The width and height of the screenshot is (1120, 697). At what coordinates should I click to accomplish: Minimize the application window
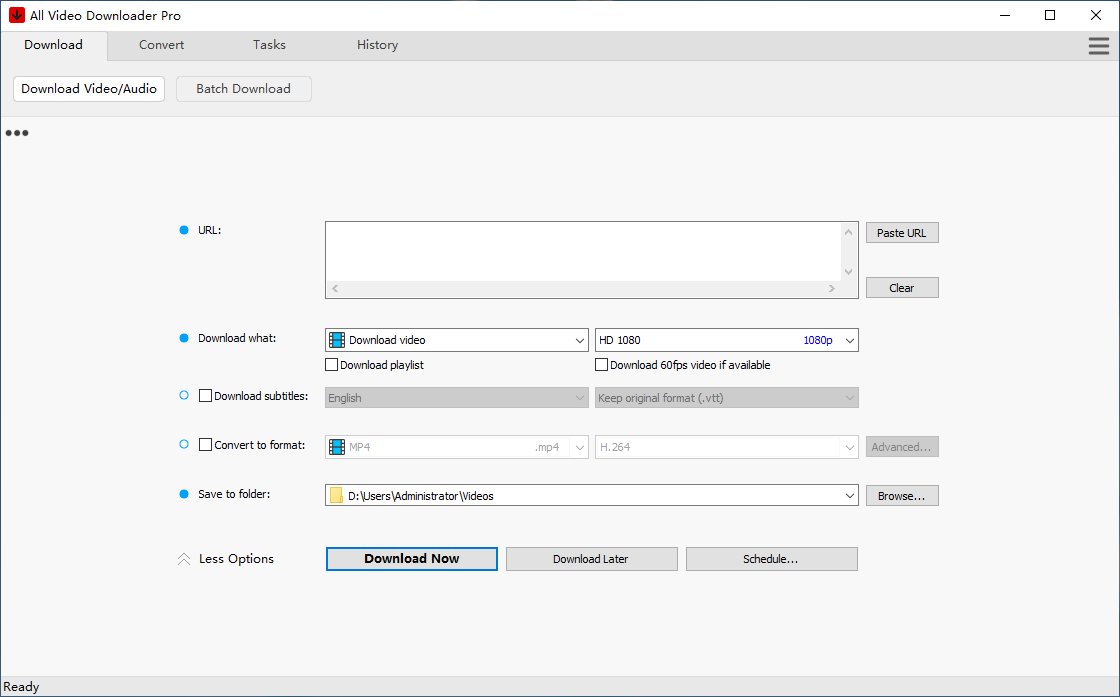coord(1005,15)
